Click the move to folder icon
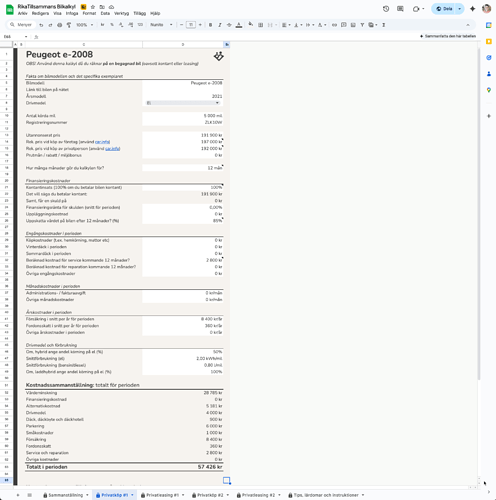This screenshot has width=496, height=500. (102, 7)
